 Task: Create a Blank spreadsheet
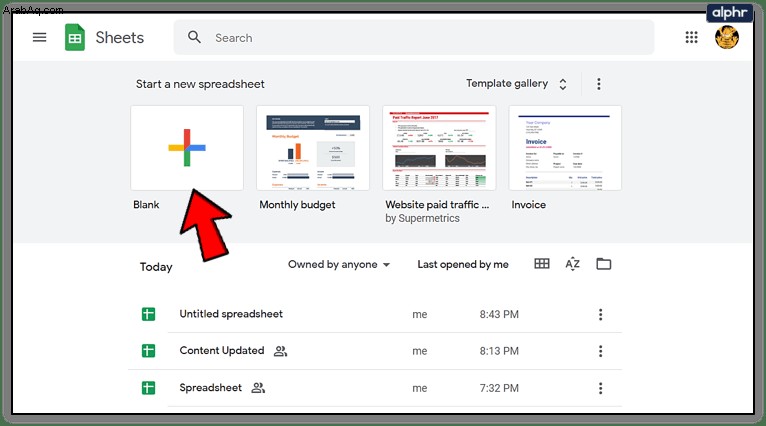(x=187, y=148)
